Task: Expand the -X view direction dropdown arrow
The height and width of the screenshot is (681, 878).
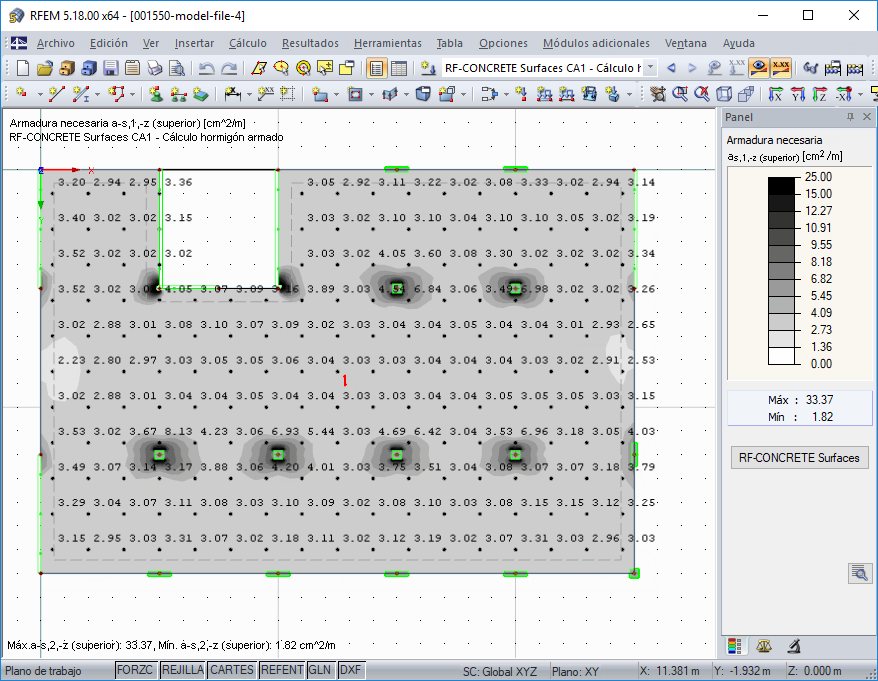Action: 860,94
